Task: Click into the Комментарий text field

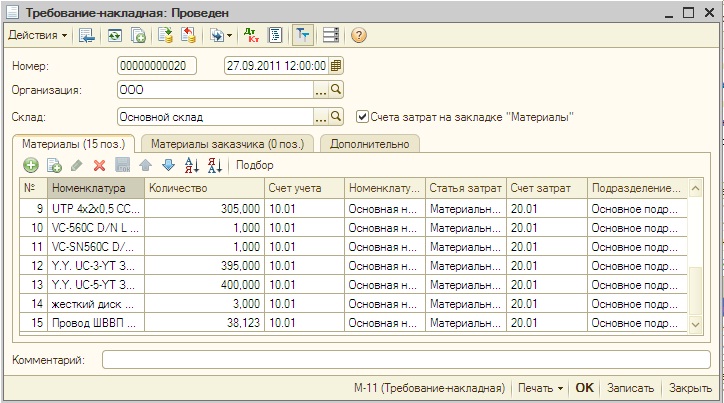Action: [405, 359]
